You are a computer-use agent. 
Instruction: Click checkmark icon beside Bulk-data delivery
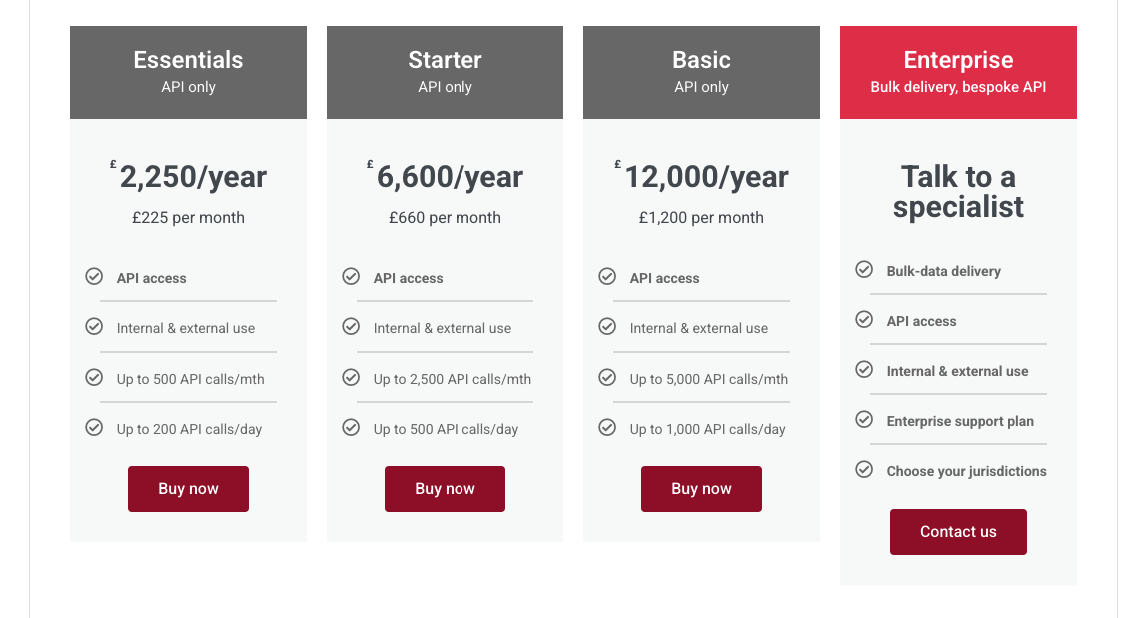(x=864, y=269)
